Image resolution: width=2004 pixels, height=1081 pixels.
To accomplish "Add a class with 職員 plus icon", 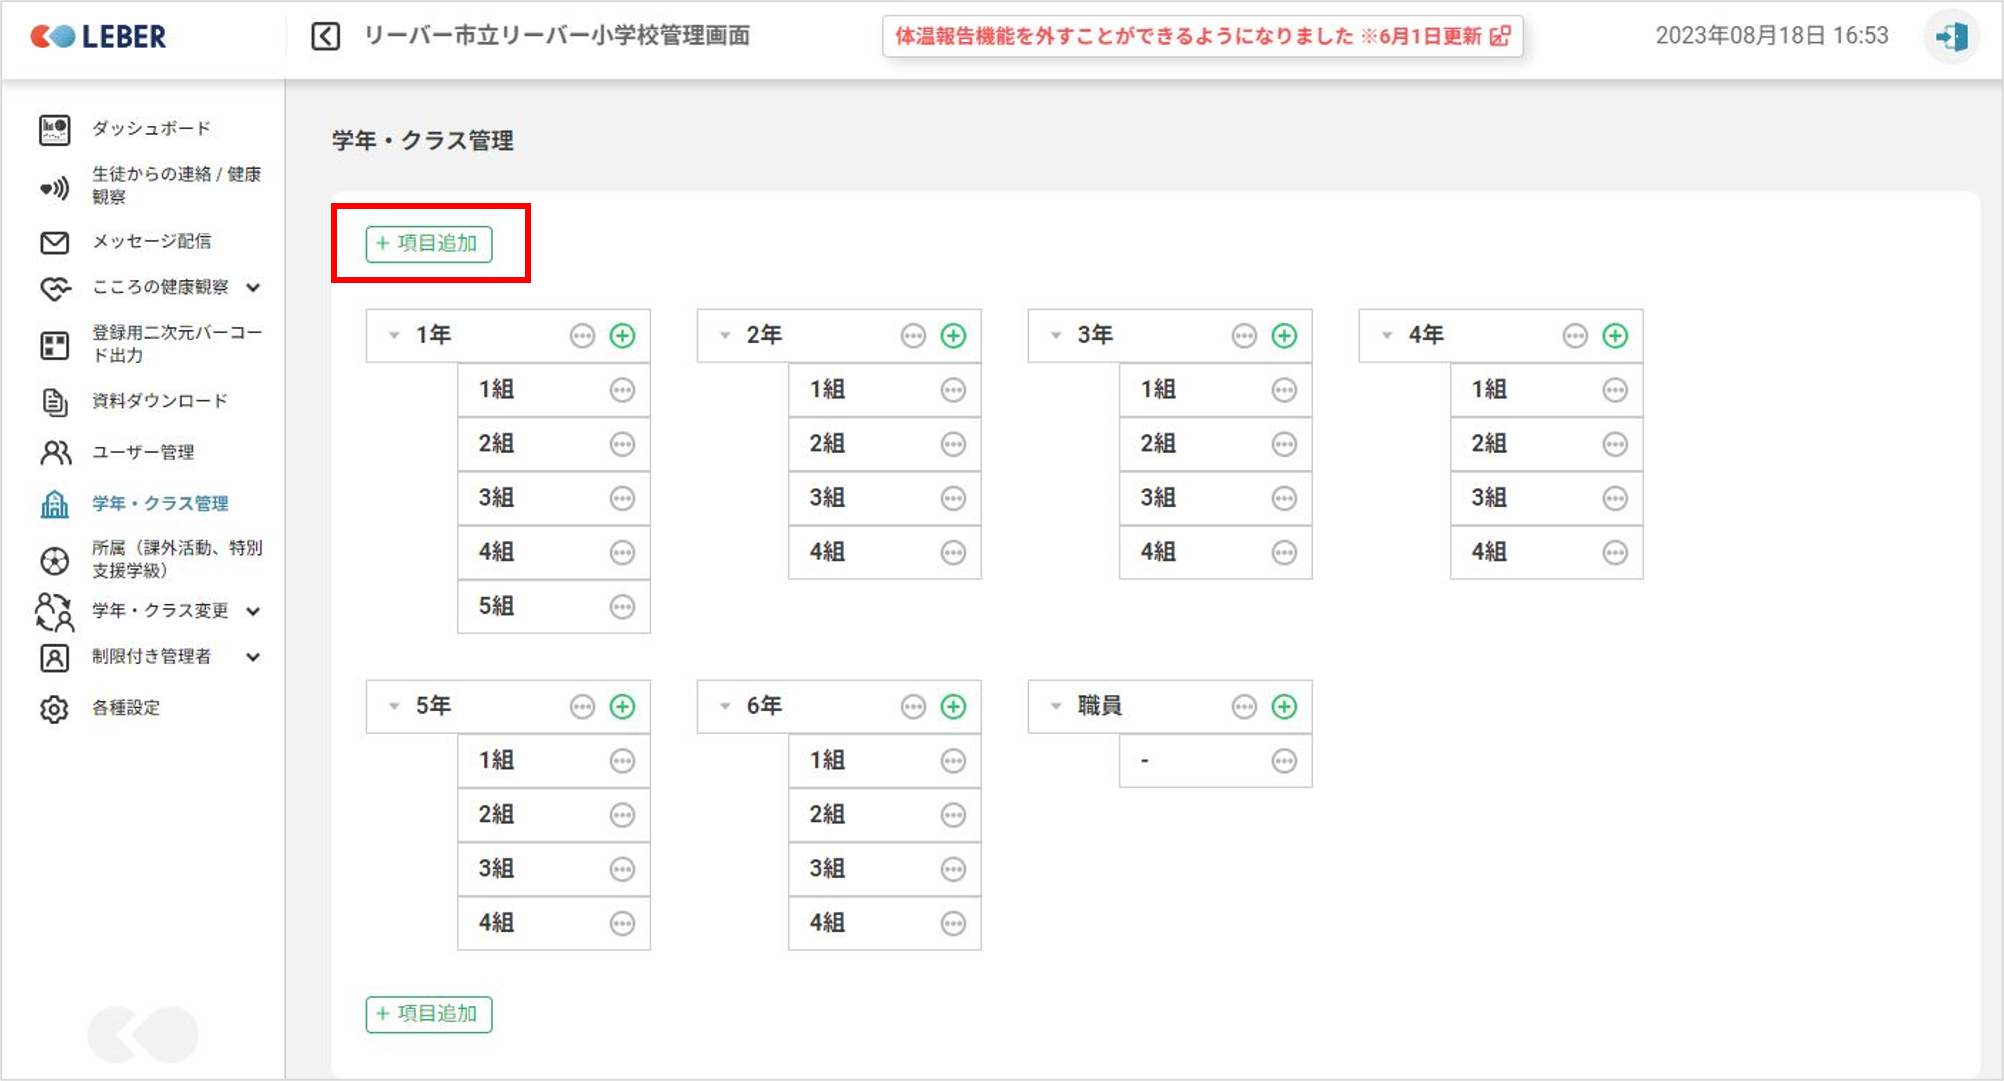I will (x=1284, y=707).
